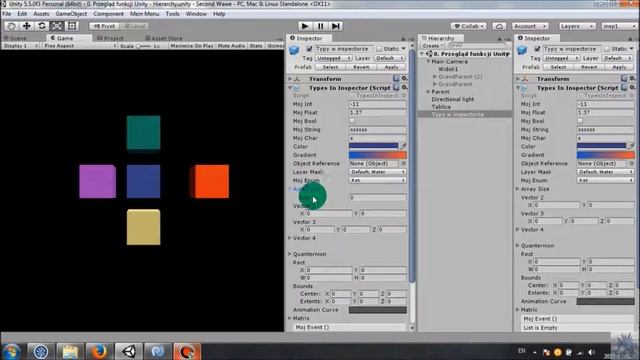Open the Layers dropdown
This screenshot has width=640, height=360.
577,26
